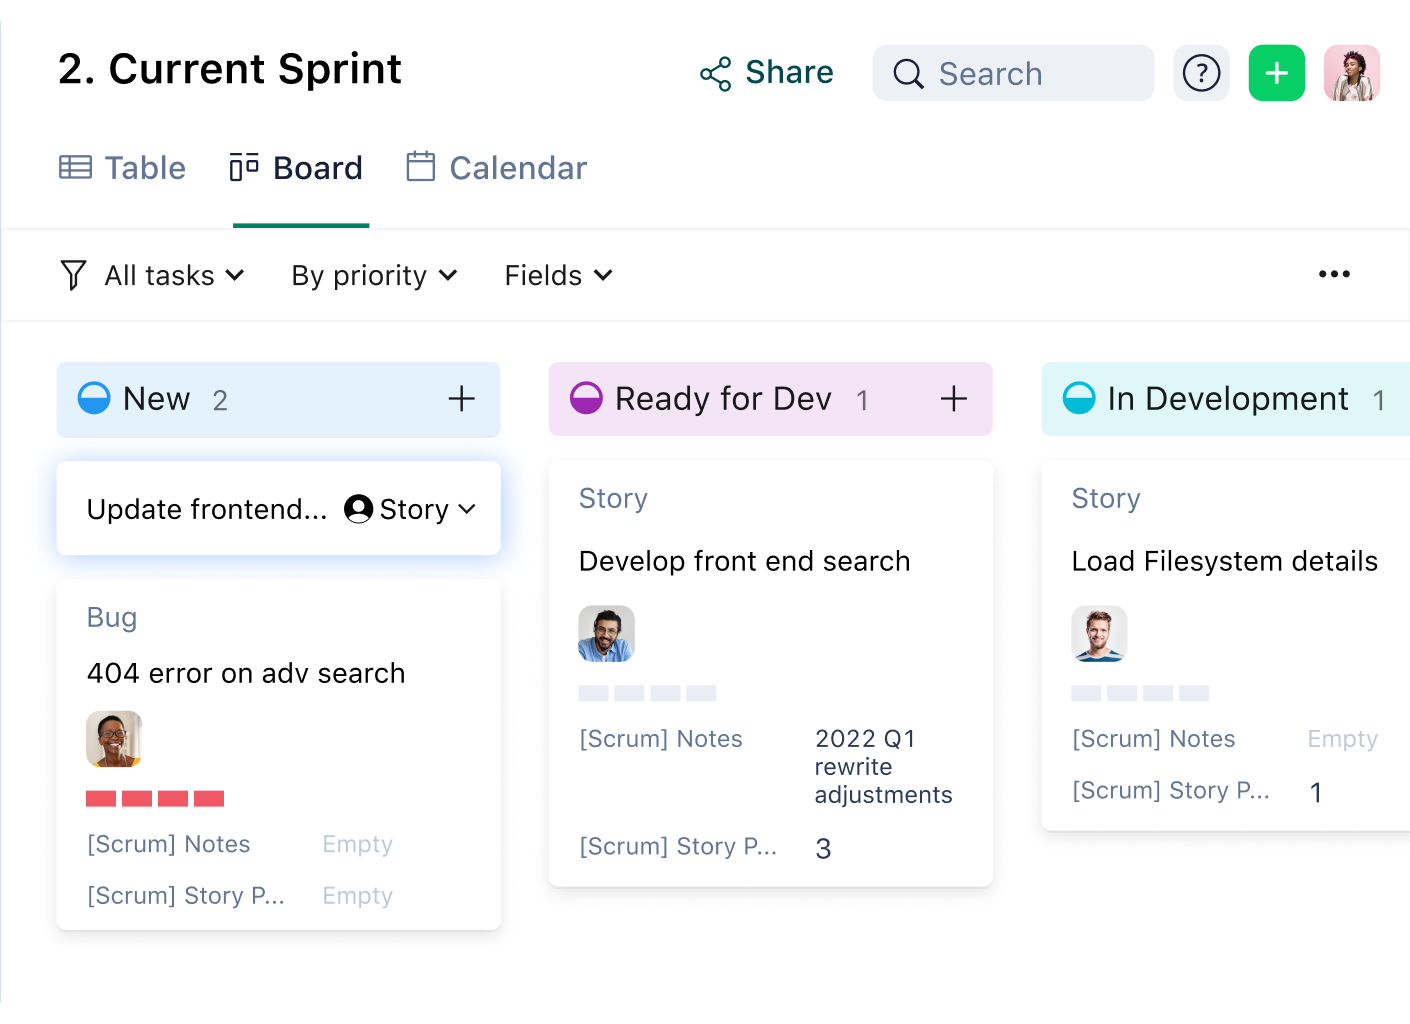Open the user profile avatar
The height and width of the screenshot is (1024, 1410).
(x=1352, y=73)
